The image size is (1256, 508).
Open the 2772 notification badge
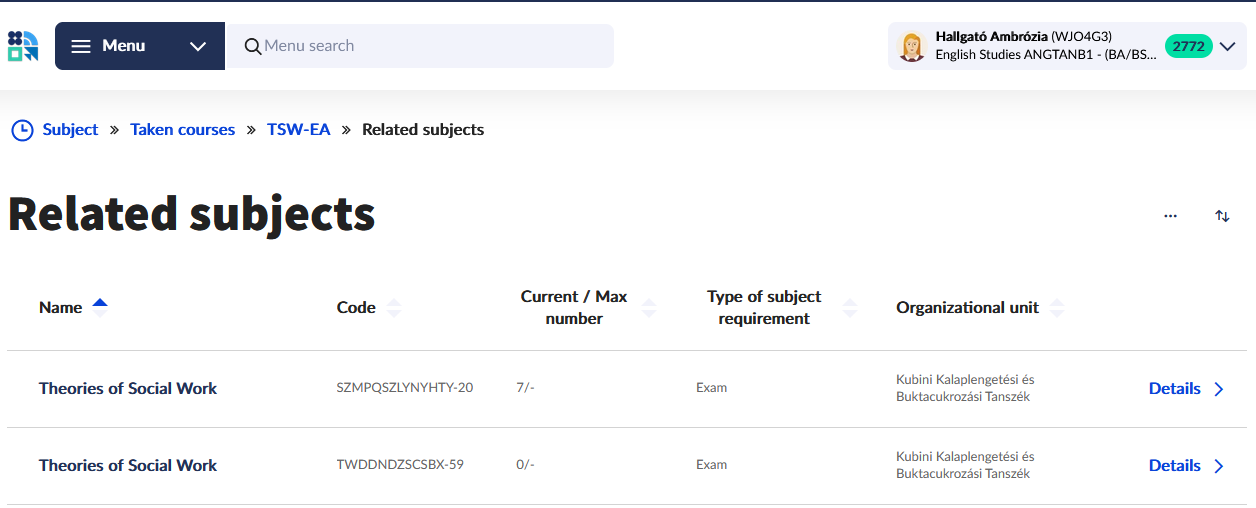coord(1188,46)
